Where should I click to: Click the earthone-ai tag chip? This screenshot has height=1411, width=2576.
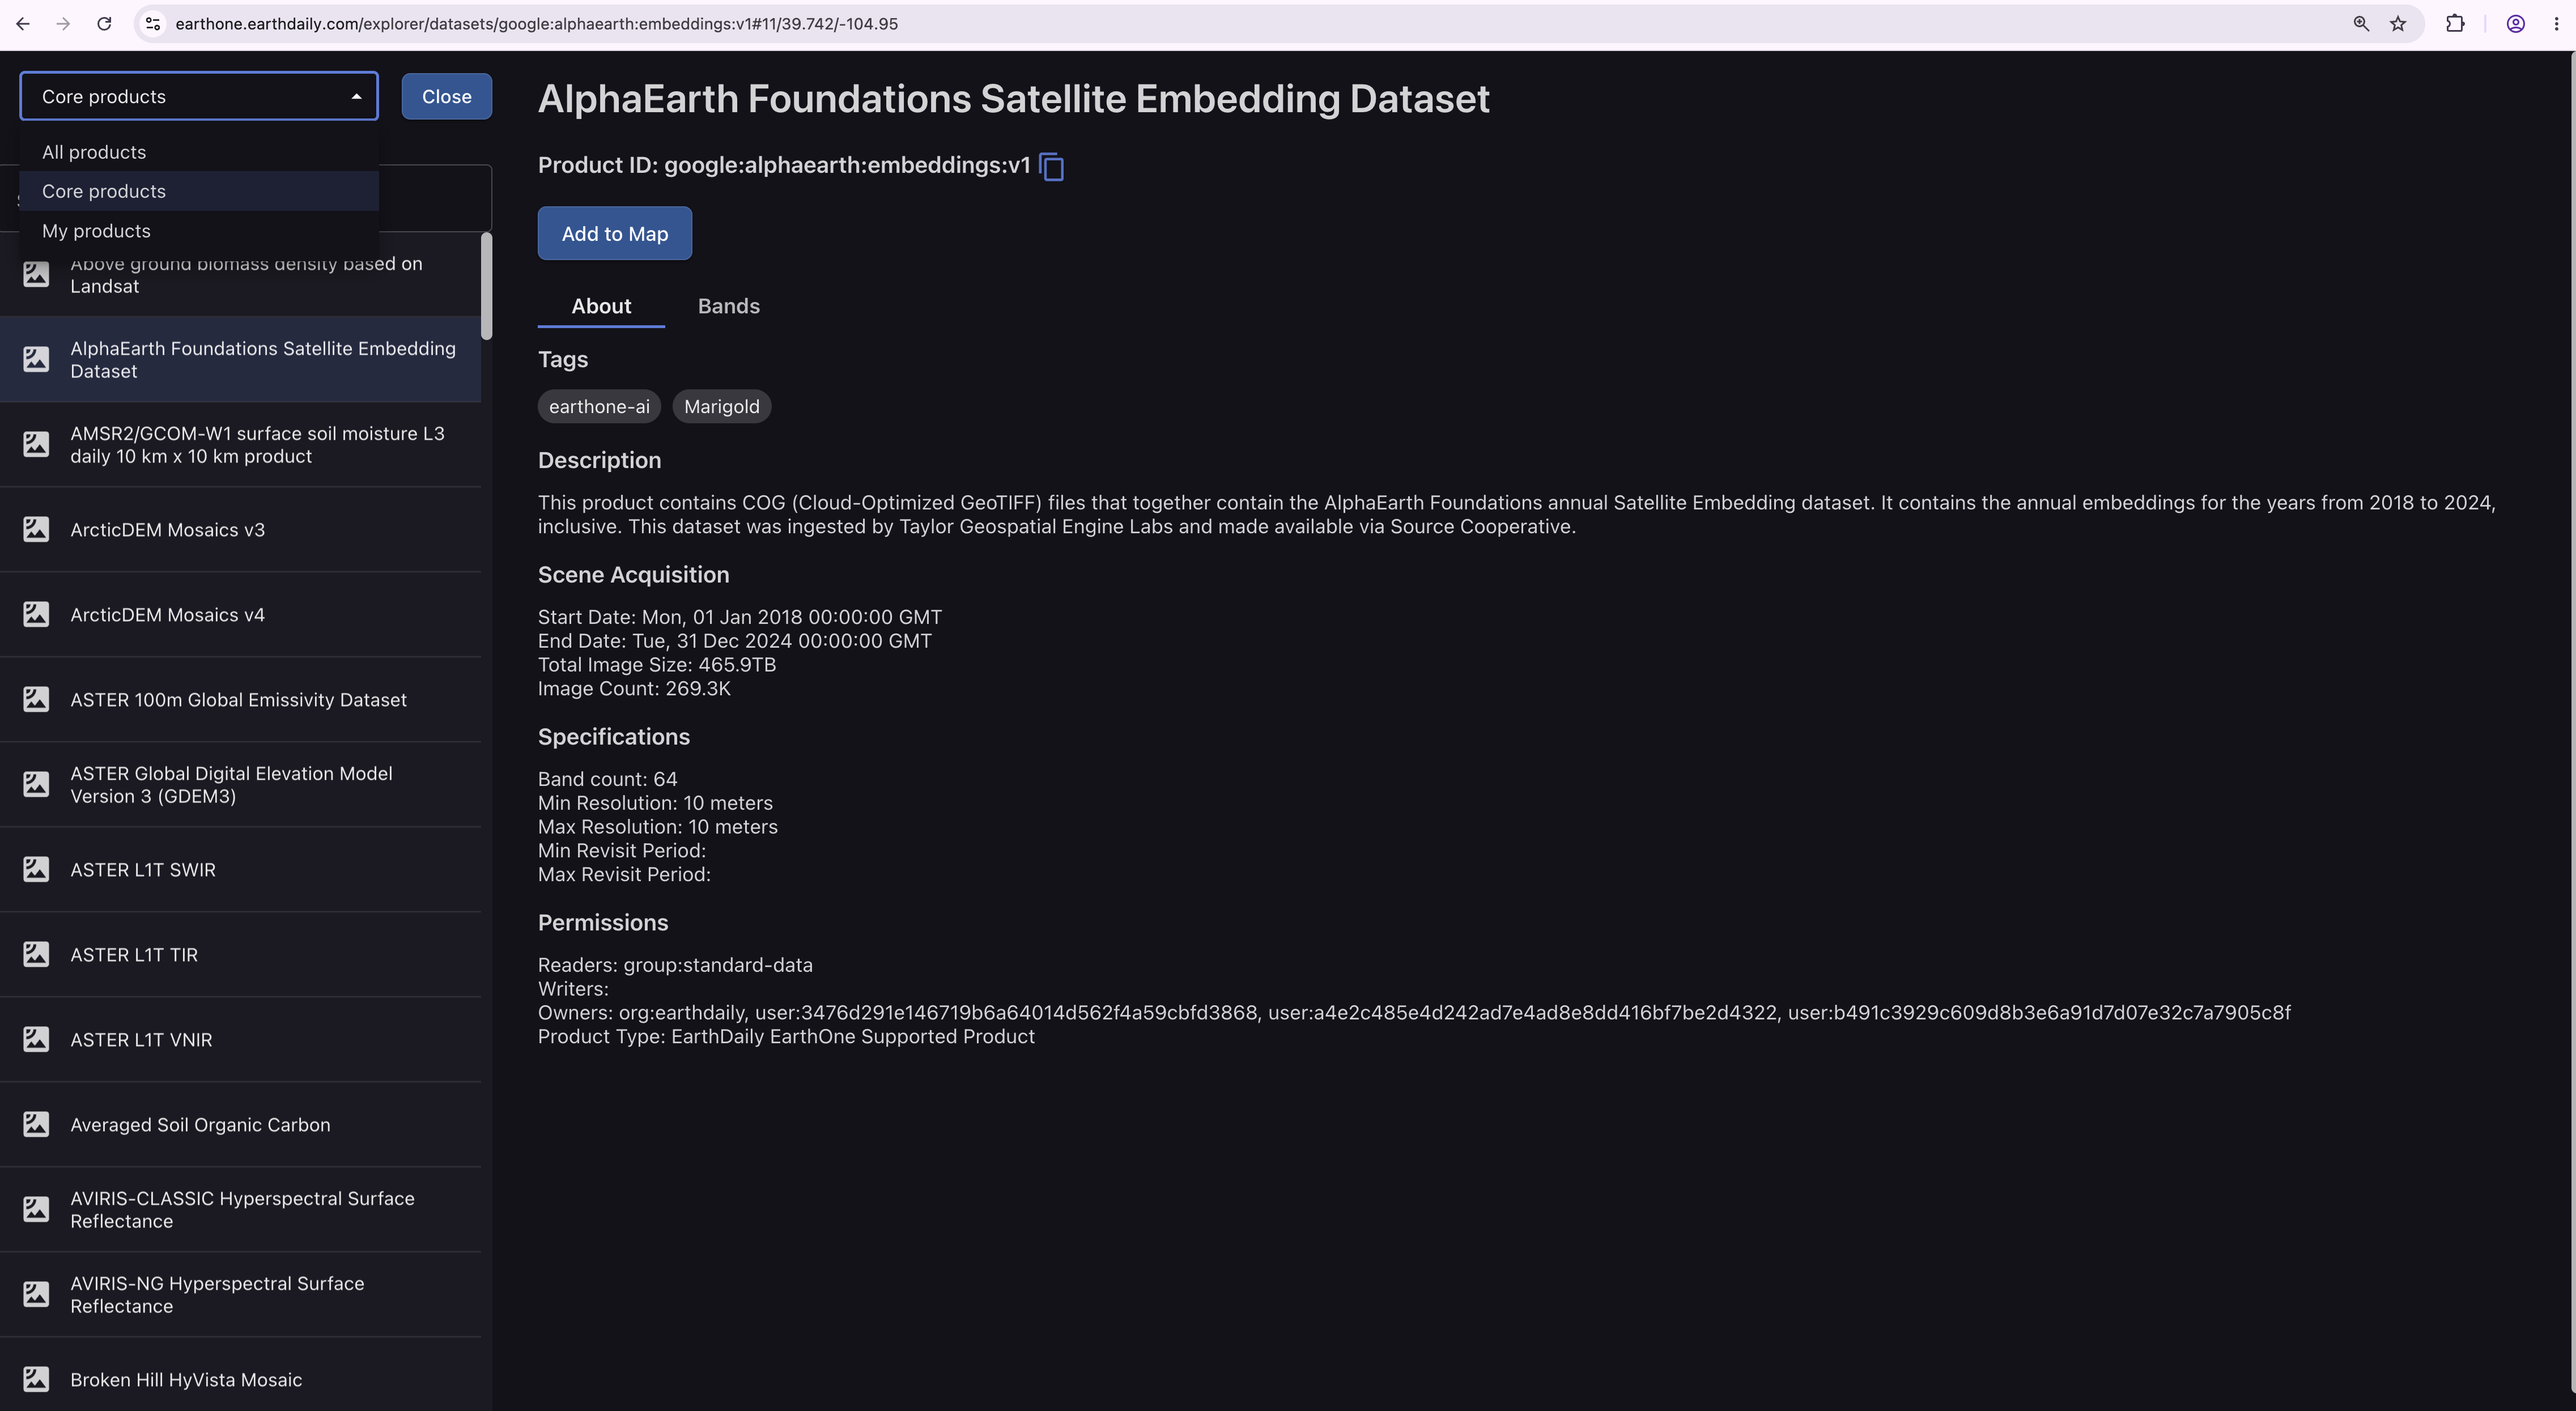click(599, 406)
